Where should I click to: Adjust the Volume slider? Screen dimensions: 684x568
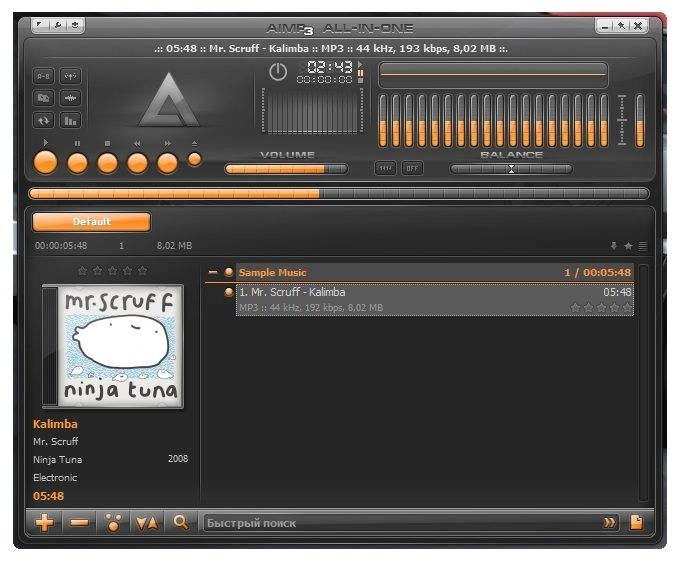pyautogui.click(x=287, y=169)
